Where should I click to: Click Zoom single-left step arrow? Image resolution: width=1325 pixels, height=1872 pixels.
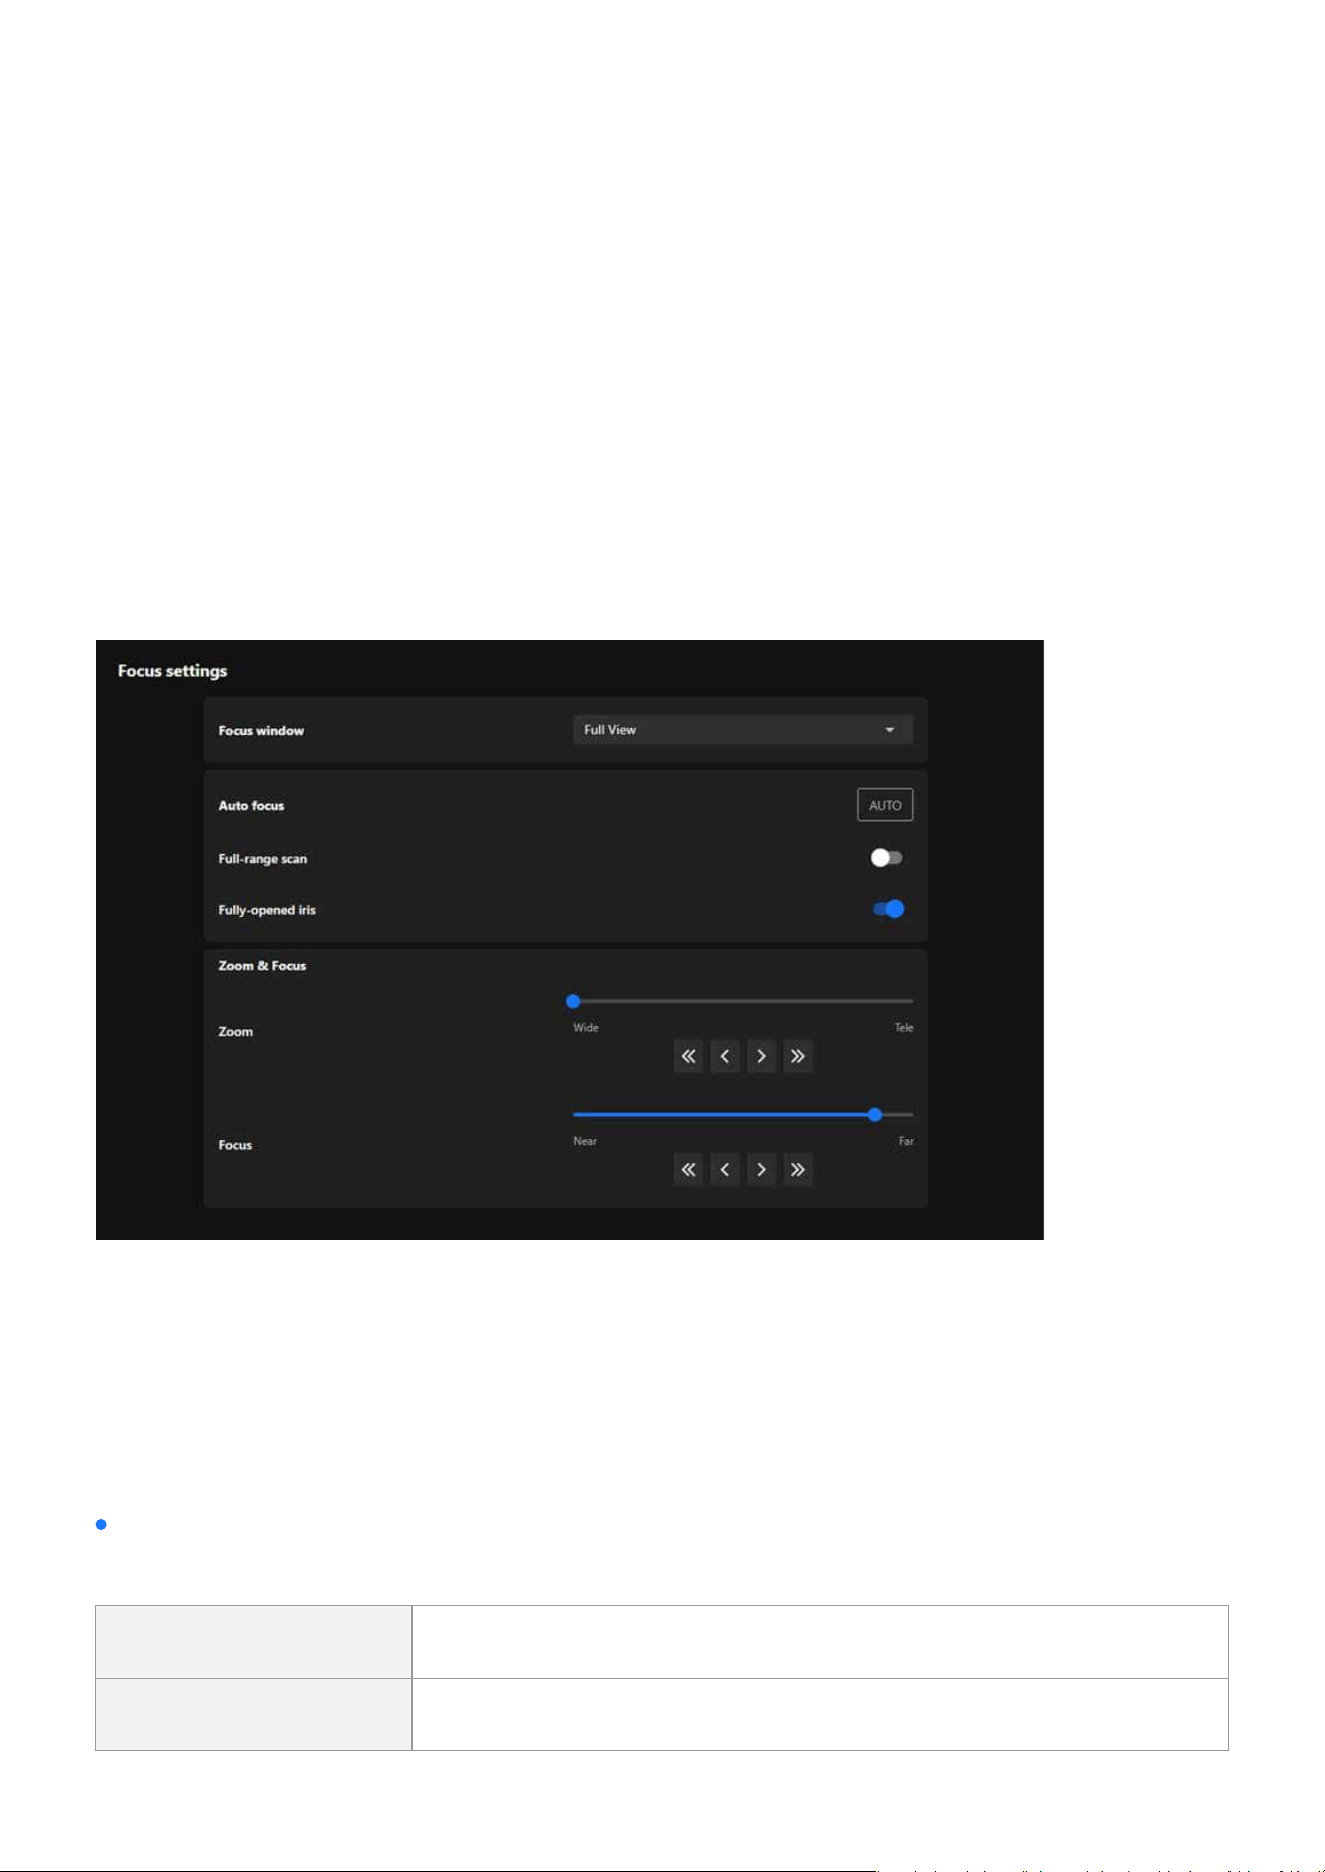pos(725,1056)
